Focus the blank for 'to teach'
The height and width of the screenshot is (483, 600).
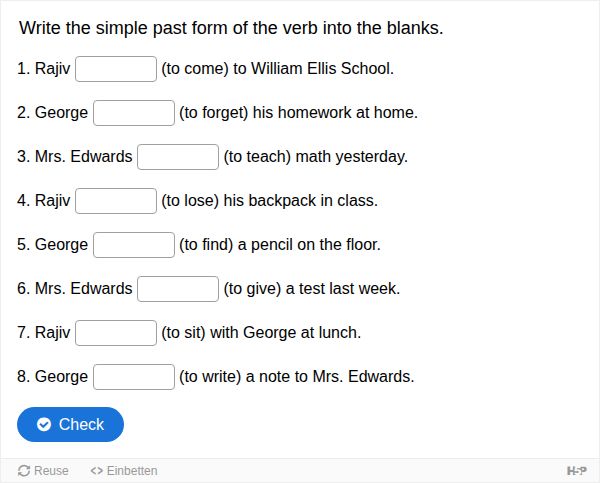tap(178, 157)
